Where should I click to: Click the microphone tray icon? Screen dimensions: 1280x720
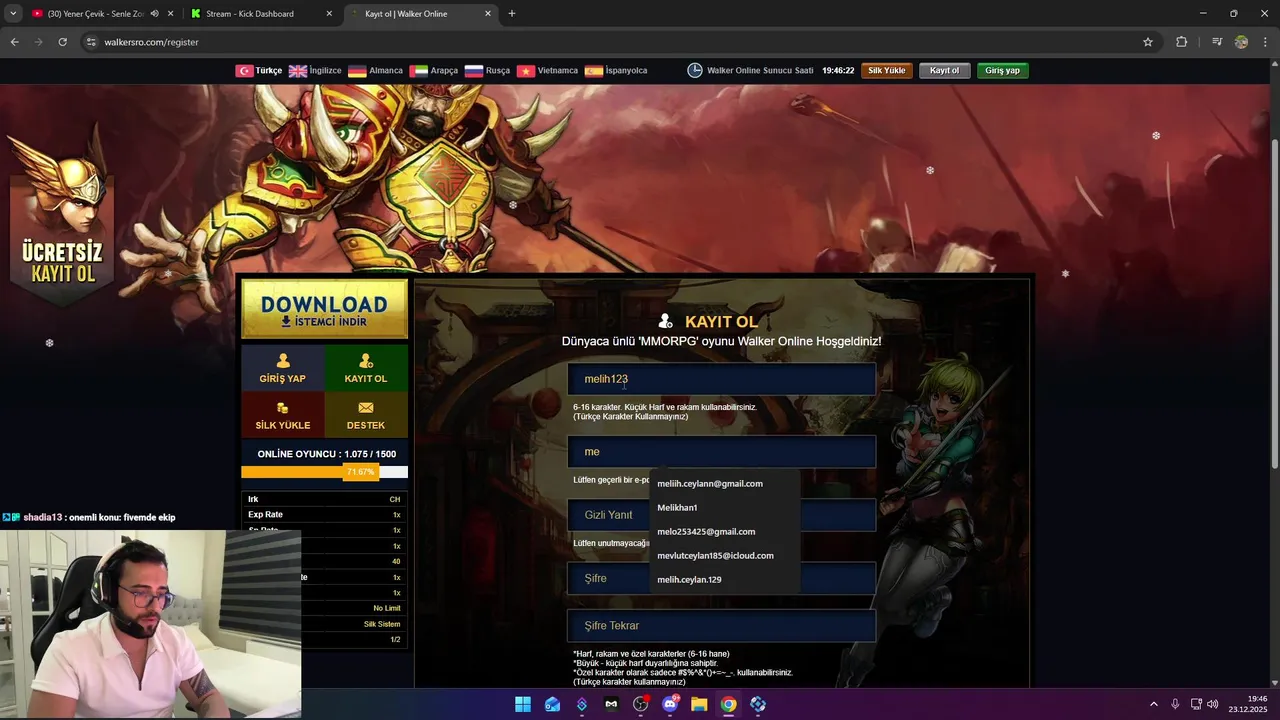click(x=1175, y=704)
